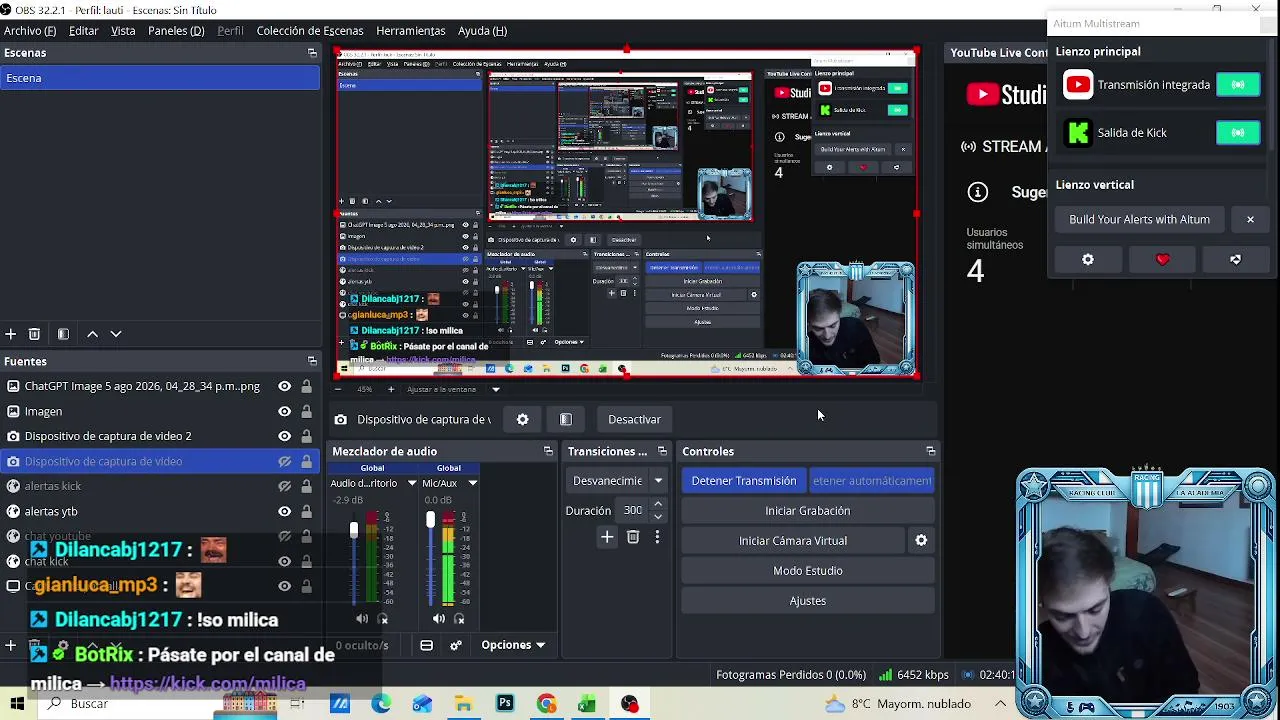The image size is (1280, 720).
Task: Open the Archivo menu
Action: [x=30, y=31]
